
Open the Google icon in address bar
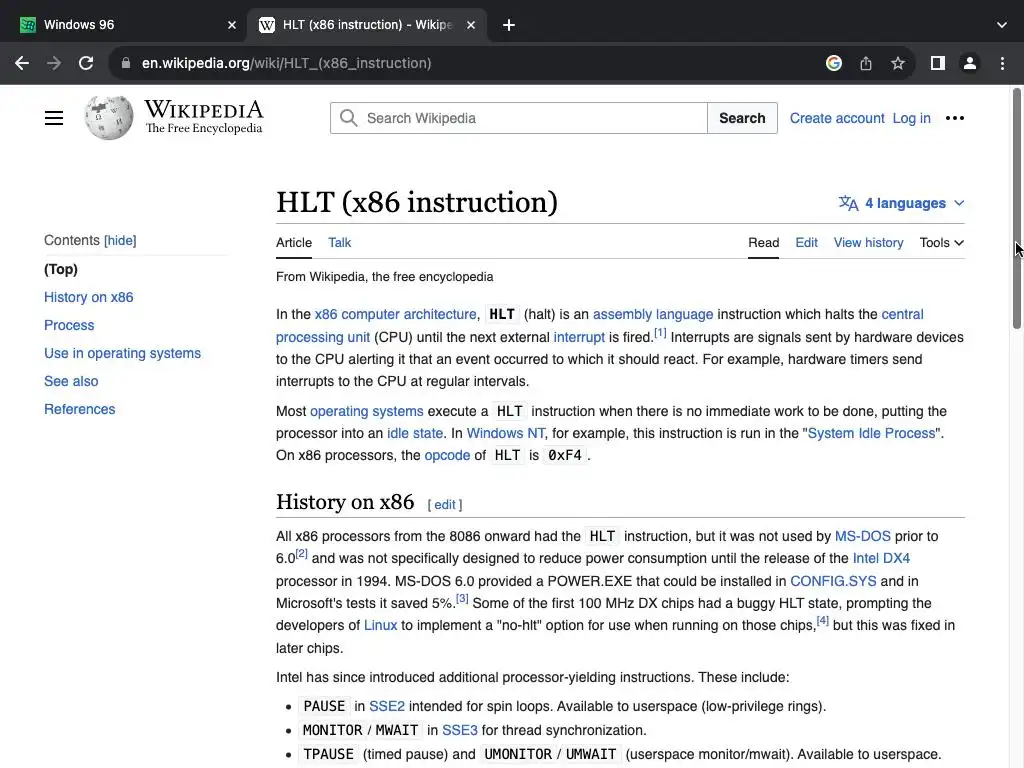click(833, 63)
